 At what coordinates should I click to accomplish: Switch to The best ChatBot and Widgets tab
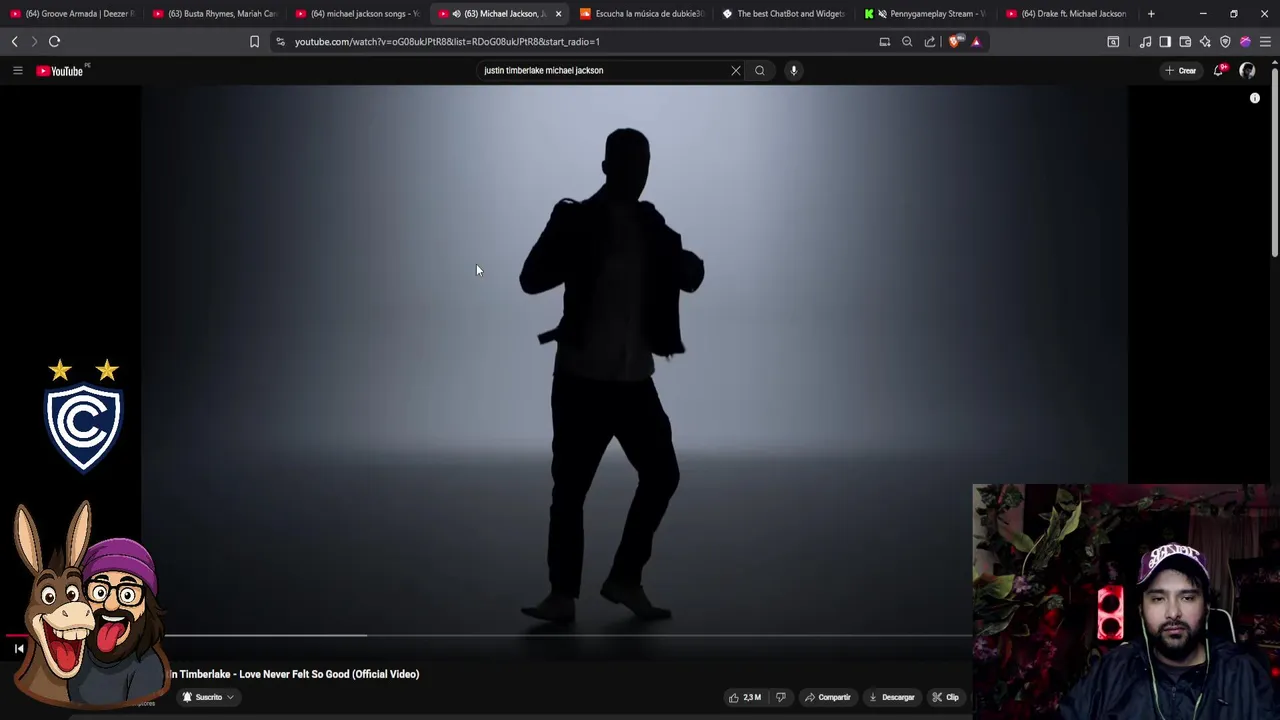click(785, 13)
